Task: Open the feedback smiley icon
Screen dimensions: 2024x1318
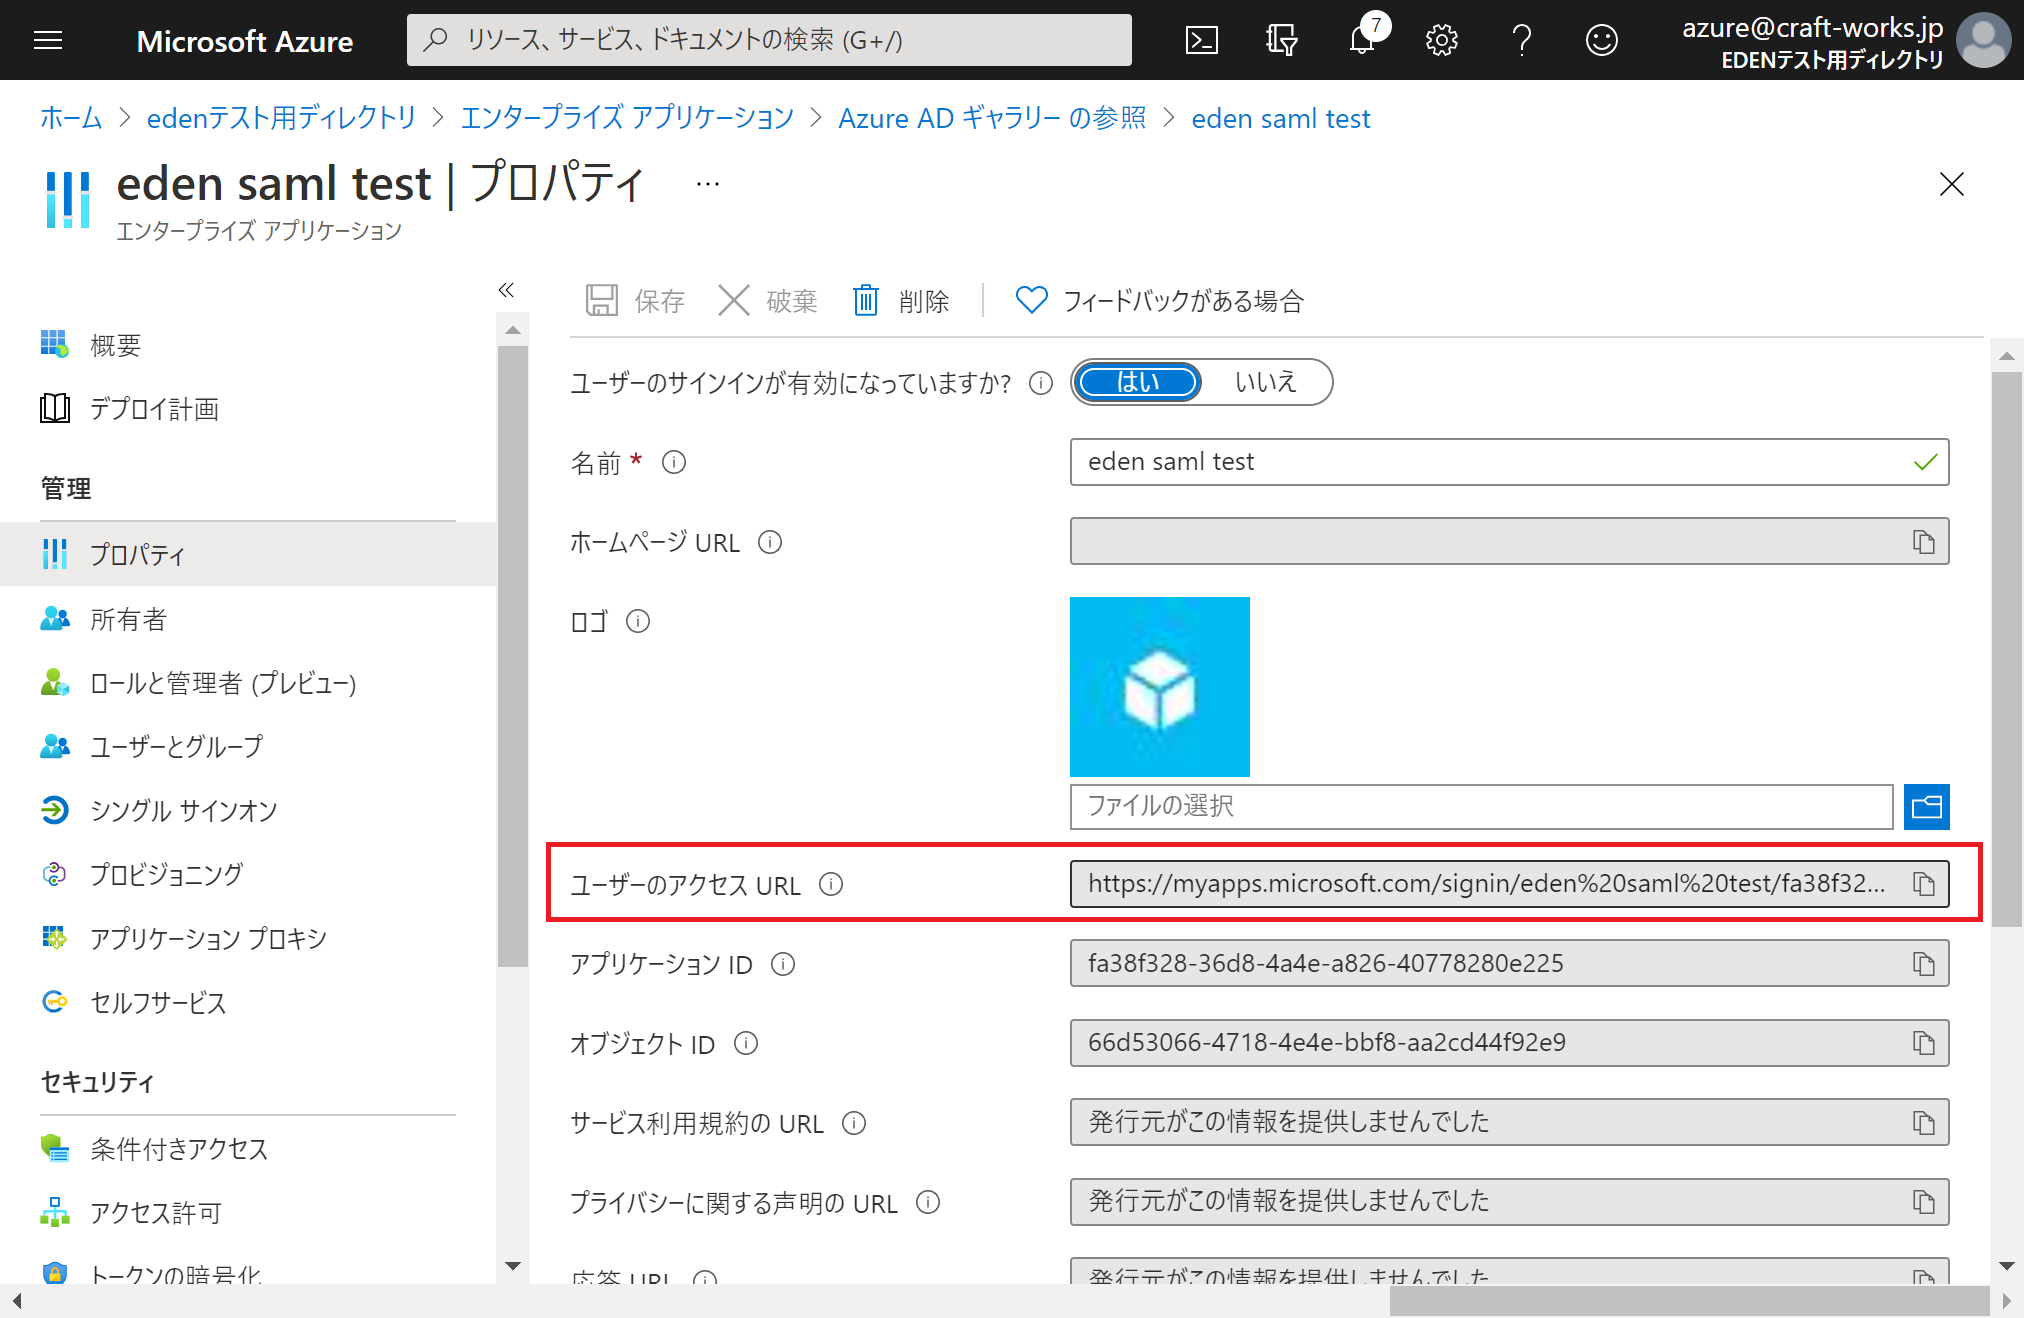Action: tap(1601, 40)
